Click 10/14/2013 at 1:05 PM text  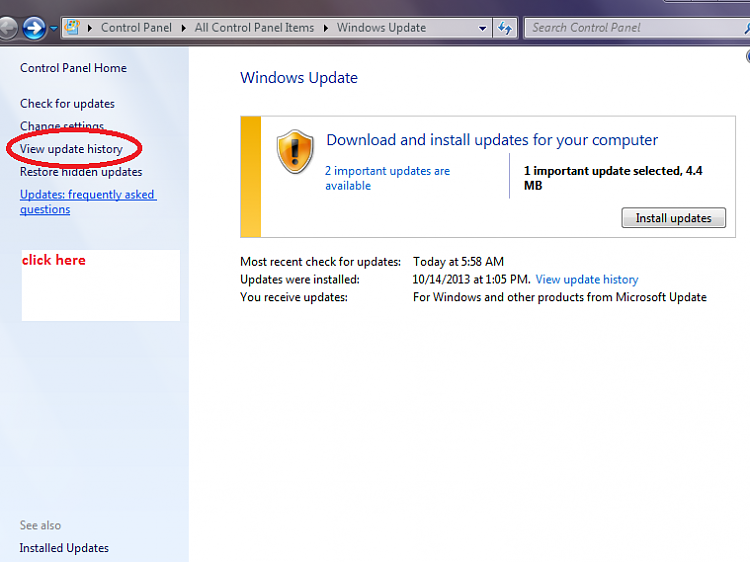pos(471,279)
